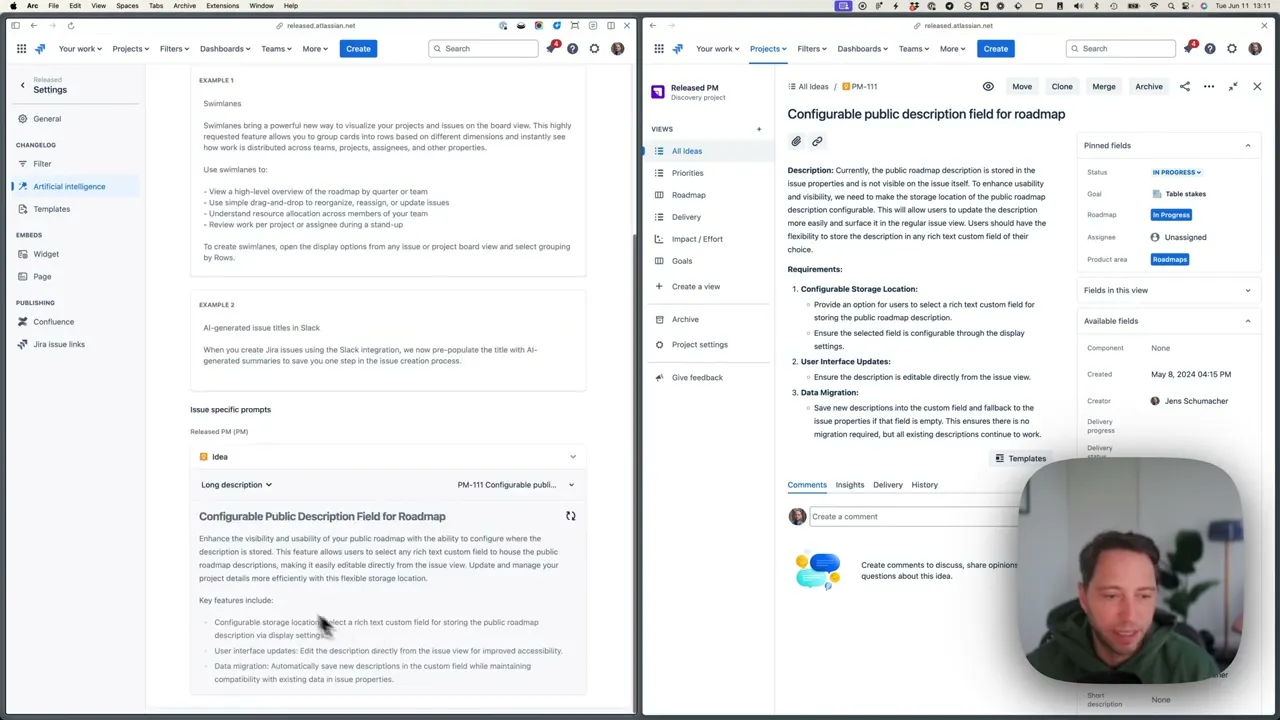
Task: Click the share icon on the idea
Action: (1185, 86)
